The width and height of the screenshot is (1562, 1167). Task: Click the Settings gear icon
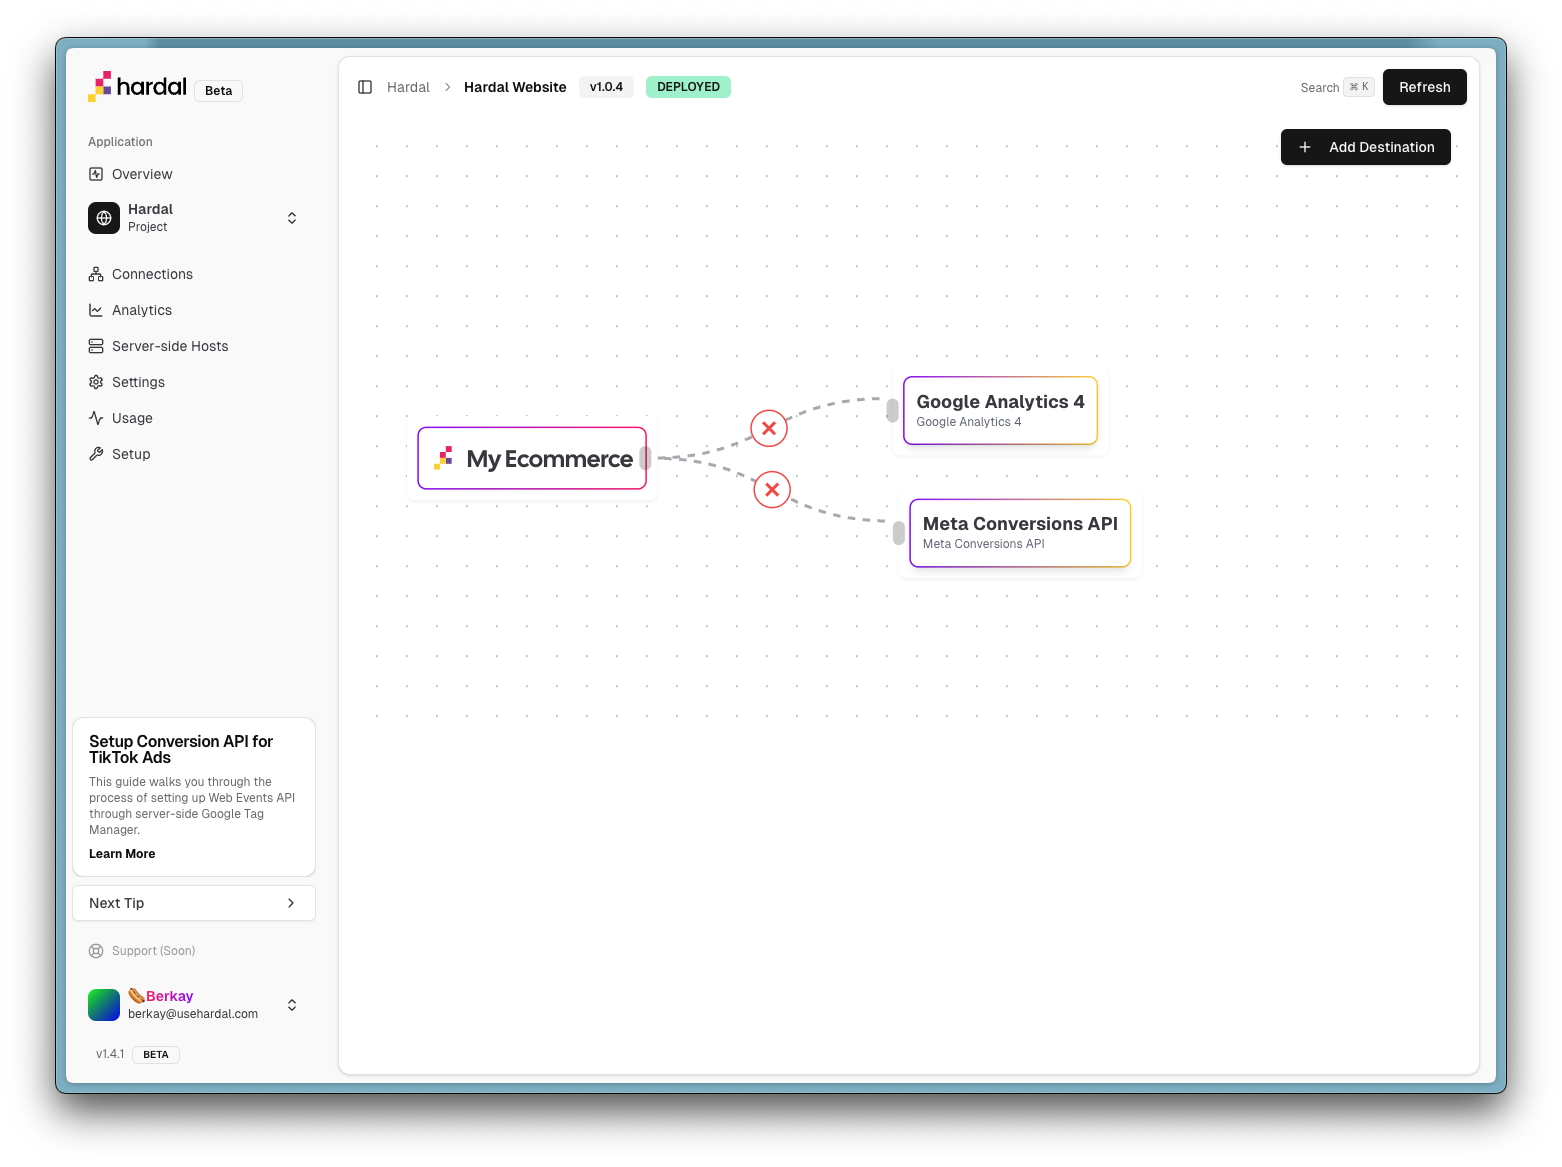click(96, 382)
